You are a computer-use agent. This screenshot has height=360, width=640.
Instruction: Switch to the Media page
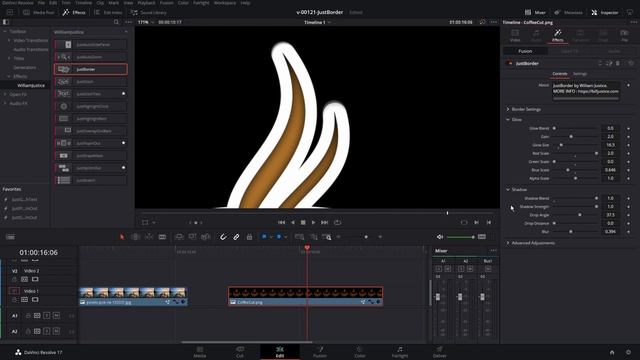pos(200,352)
